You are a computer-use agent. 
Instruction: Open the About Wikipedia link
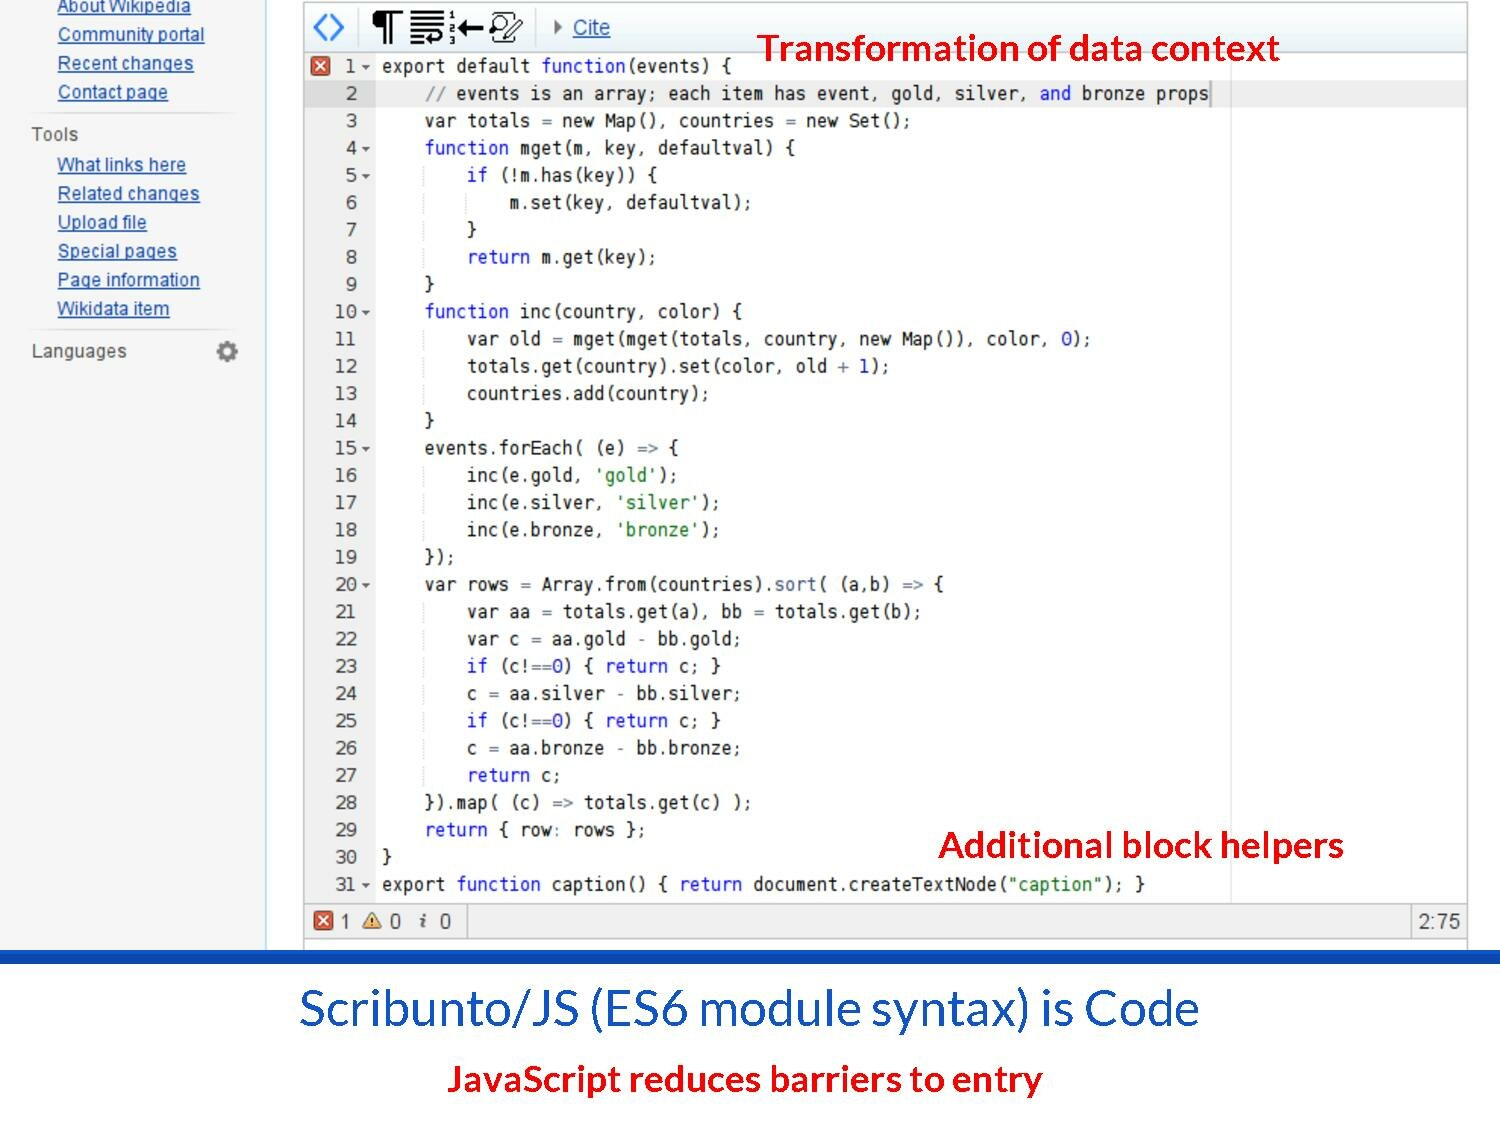[124, 7]
